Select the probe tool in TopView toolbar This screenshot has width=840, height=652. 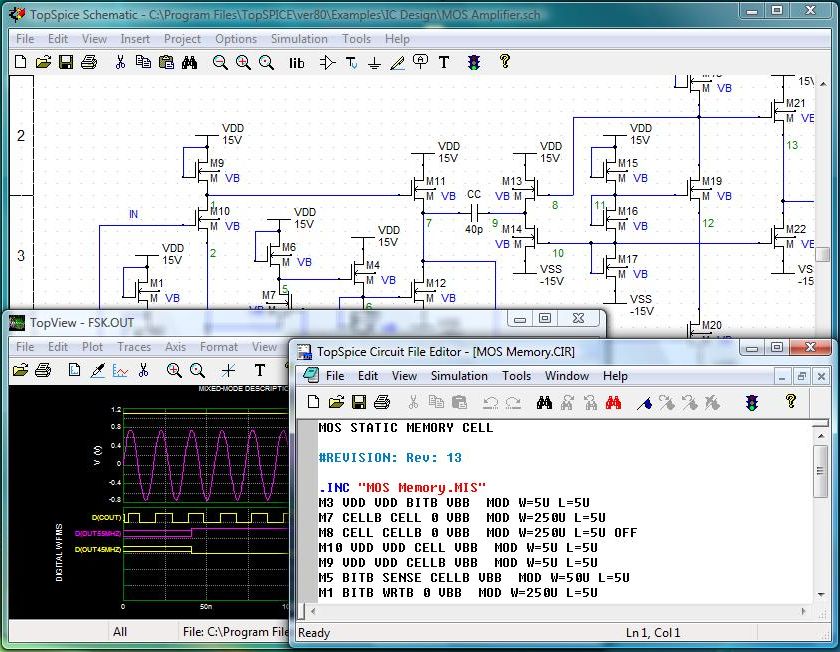[x=98, y=370]
